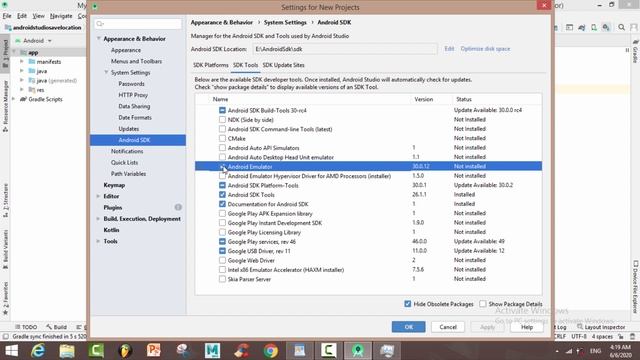Click Optimize disk space link
Image resolution: width=640 pixels, height=360 pixels.
pos(485,49)
